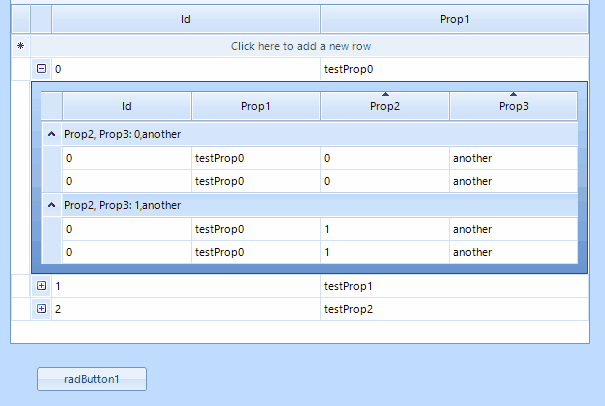Expand row 2 with the plus icon

click(41, 309)
